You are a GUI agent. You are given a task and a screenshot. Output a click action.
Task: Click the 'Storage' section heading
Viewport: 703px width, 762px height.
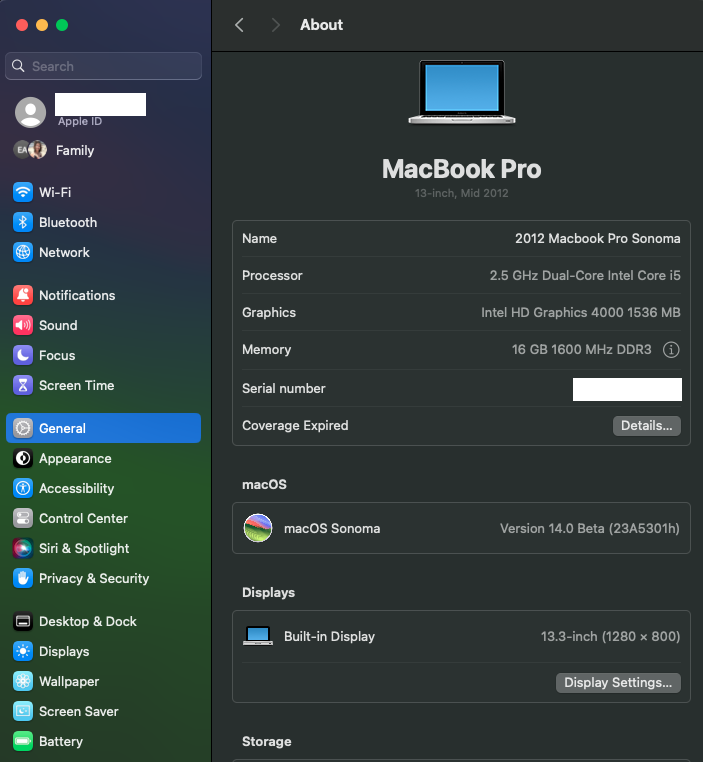(267, 741)
